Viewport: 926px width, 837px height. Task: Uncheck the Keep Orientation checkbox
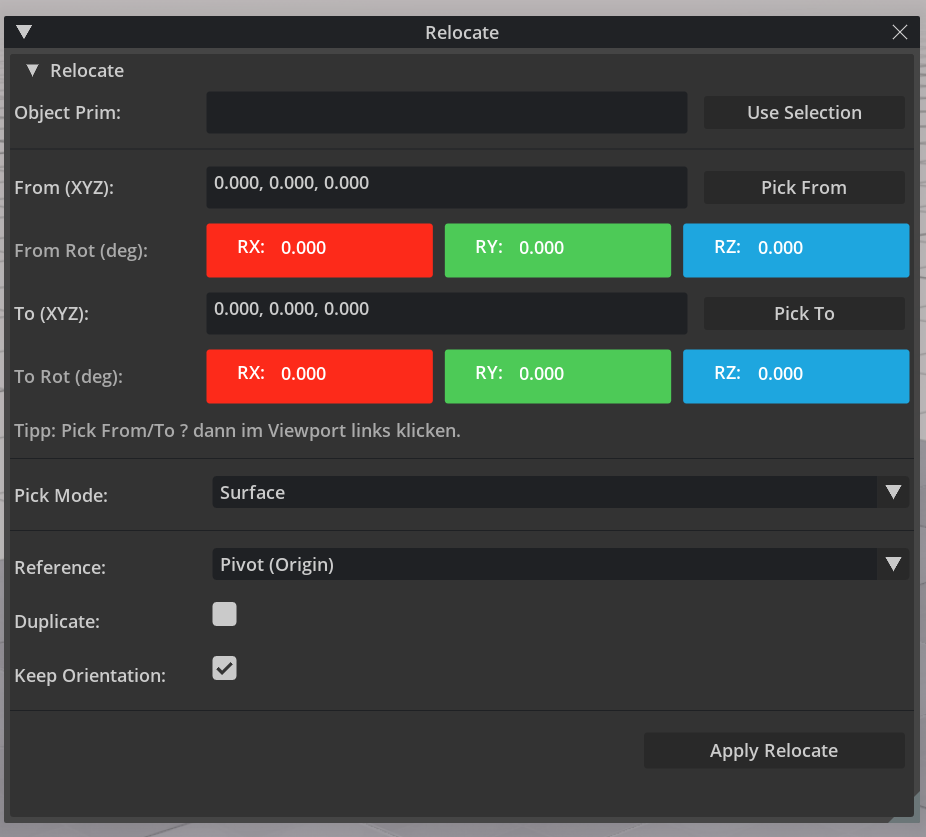(x=224, y=668)
